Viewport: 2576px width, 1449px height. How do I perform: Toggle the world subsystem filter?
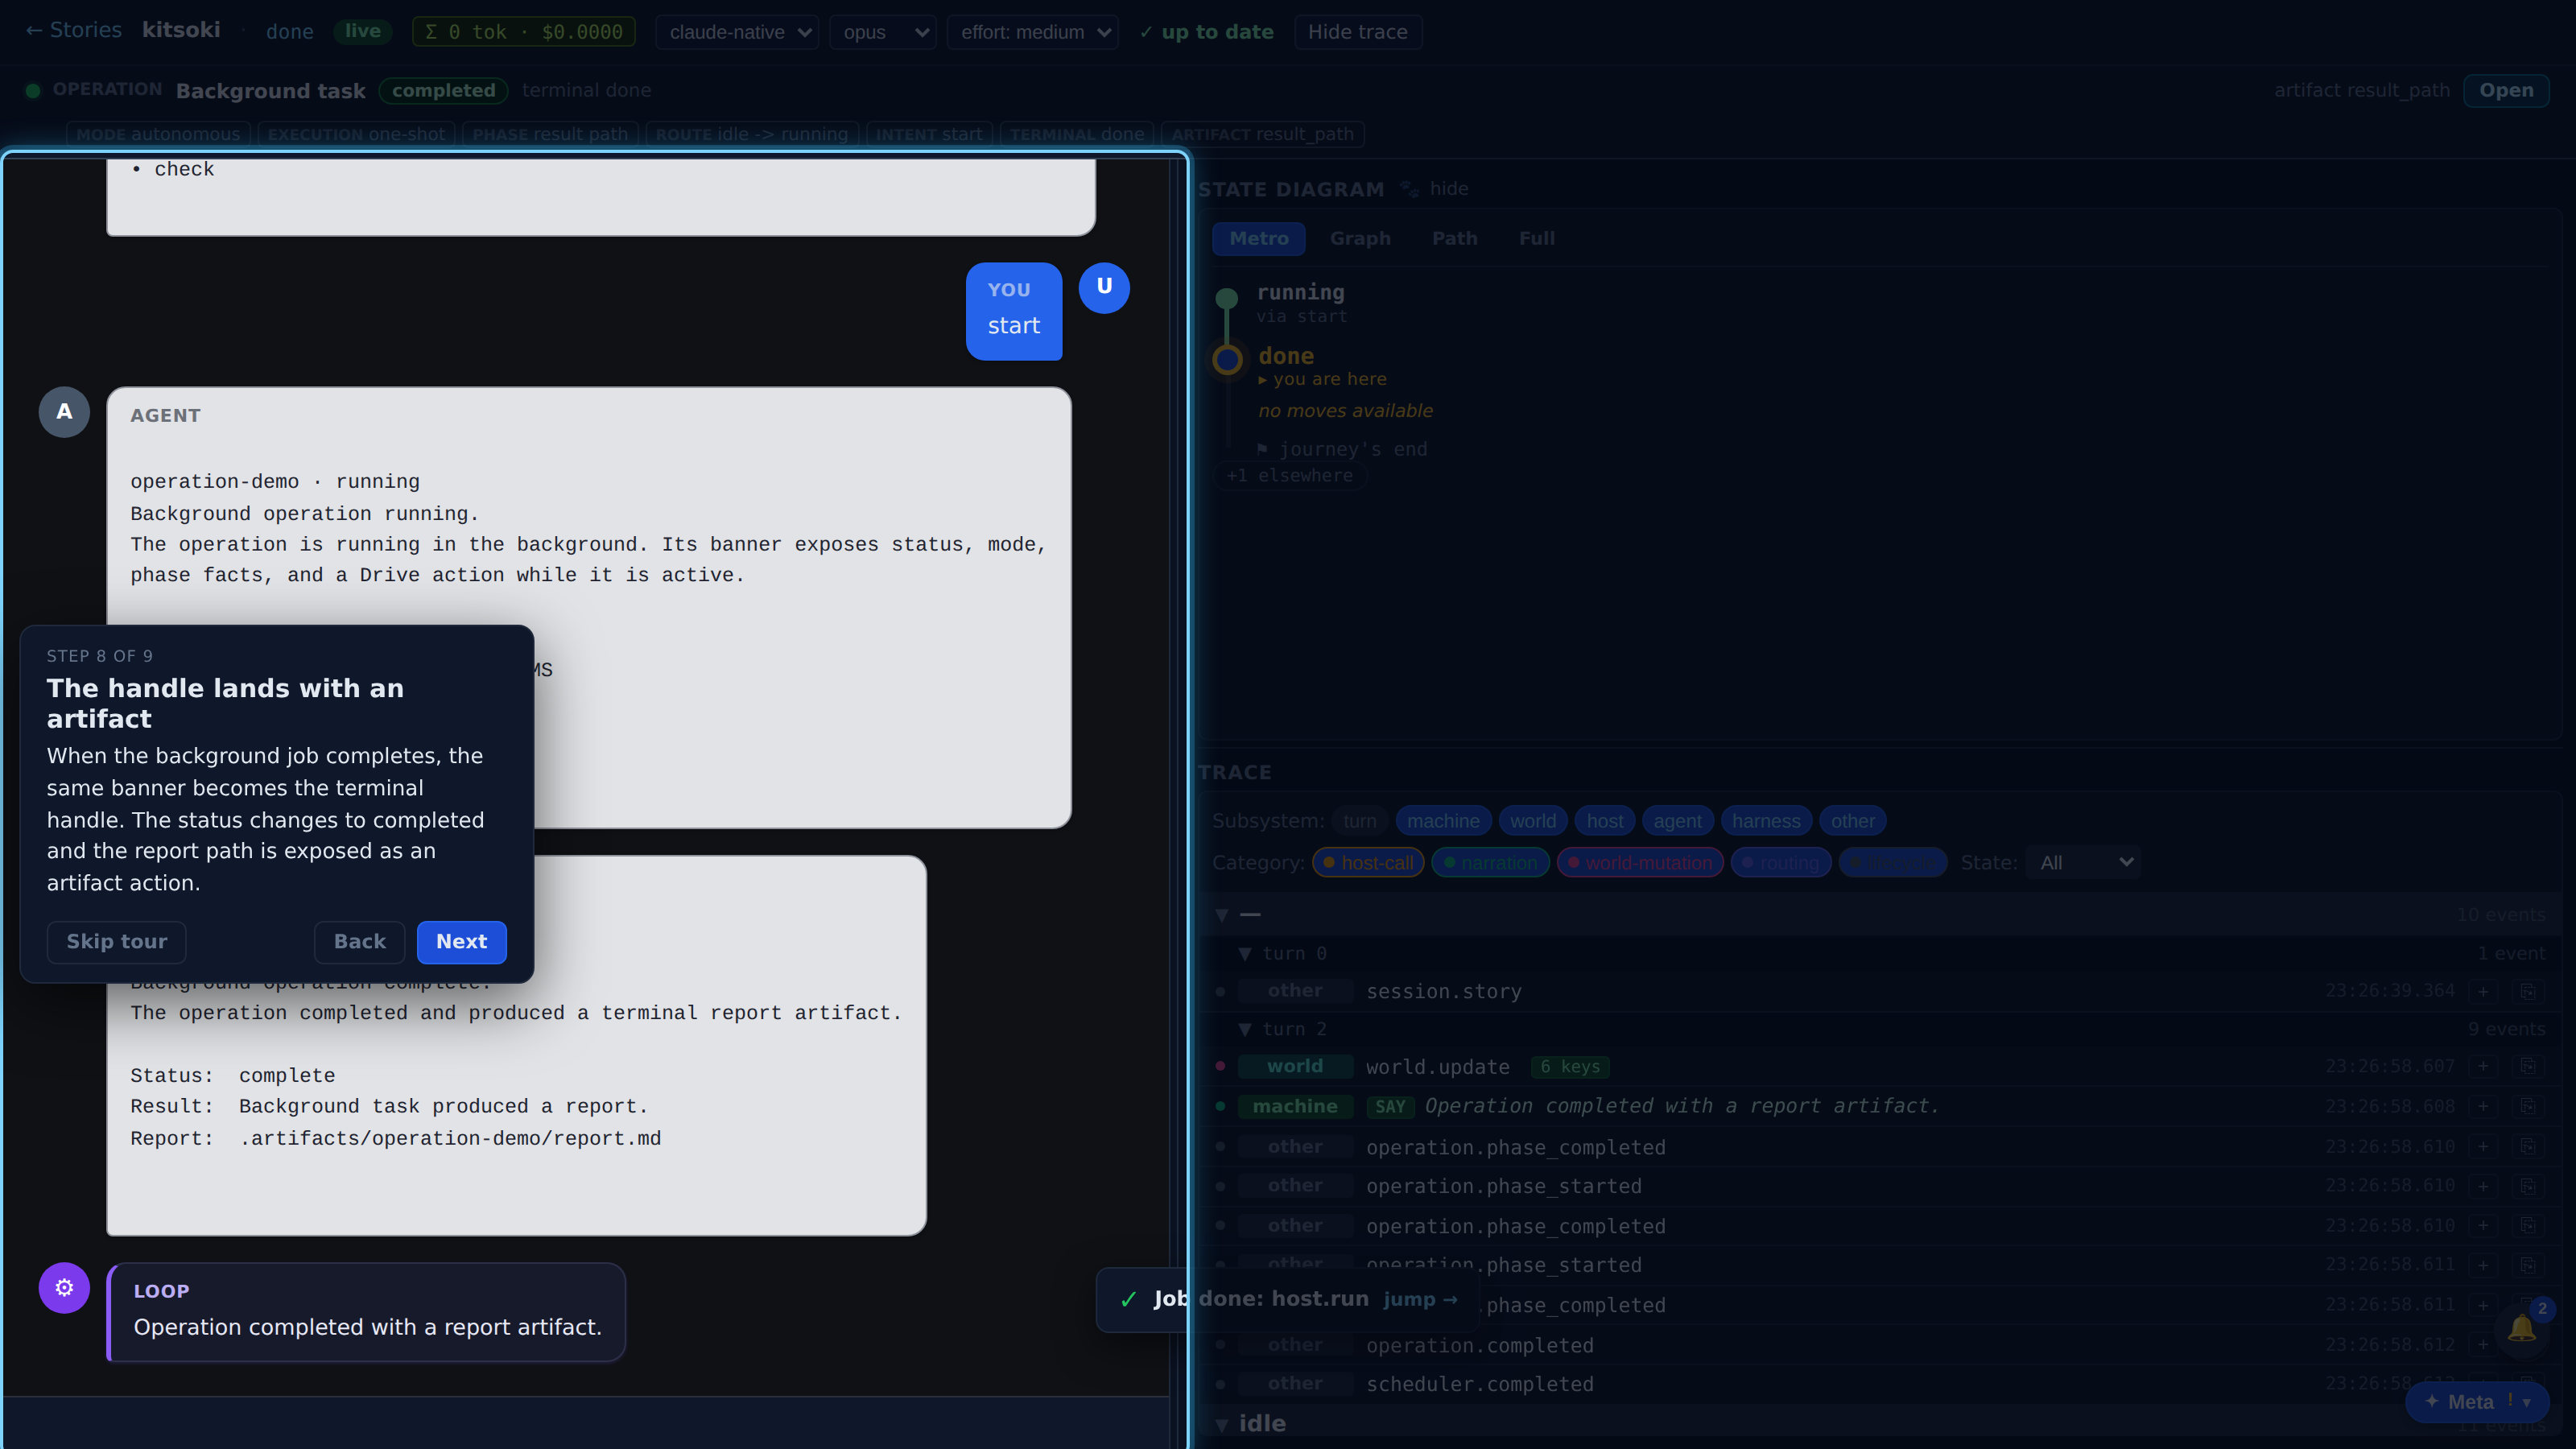(x=1532, y=821)
